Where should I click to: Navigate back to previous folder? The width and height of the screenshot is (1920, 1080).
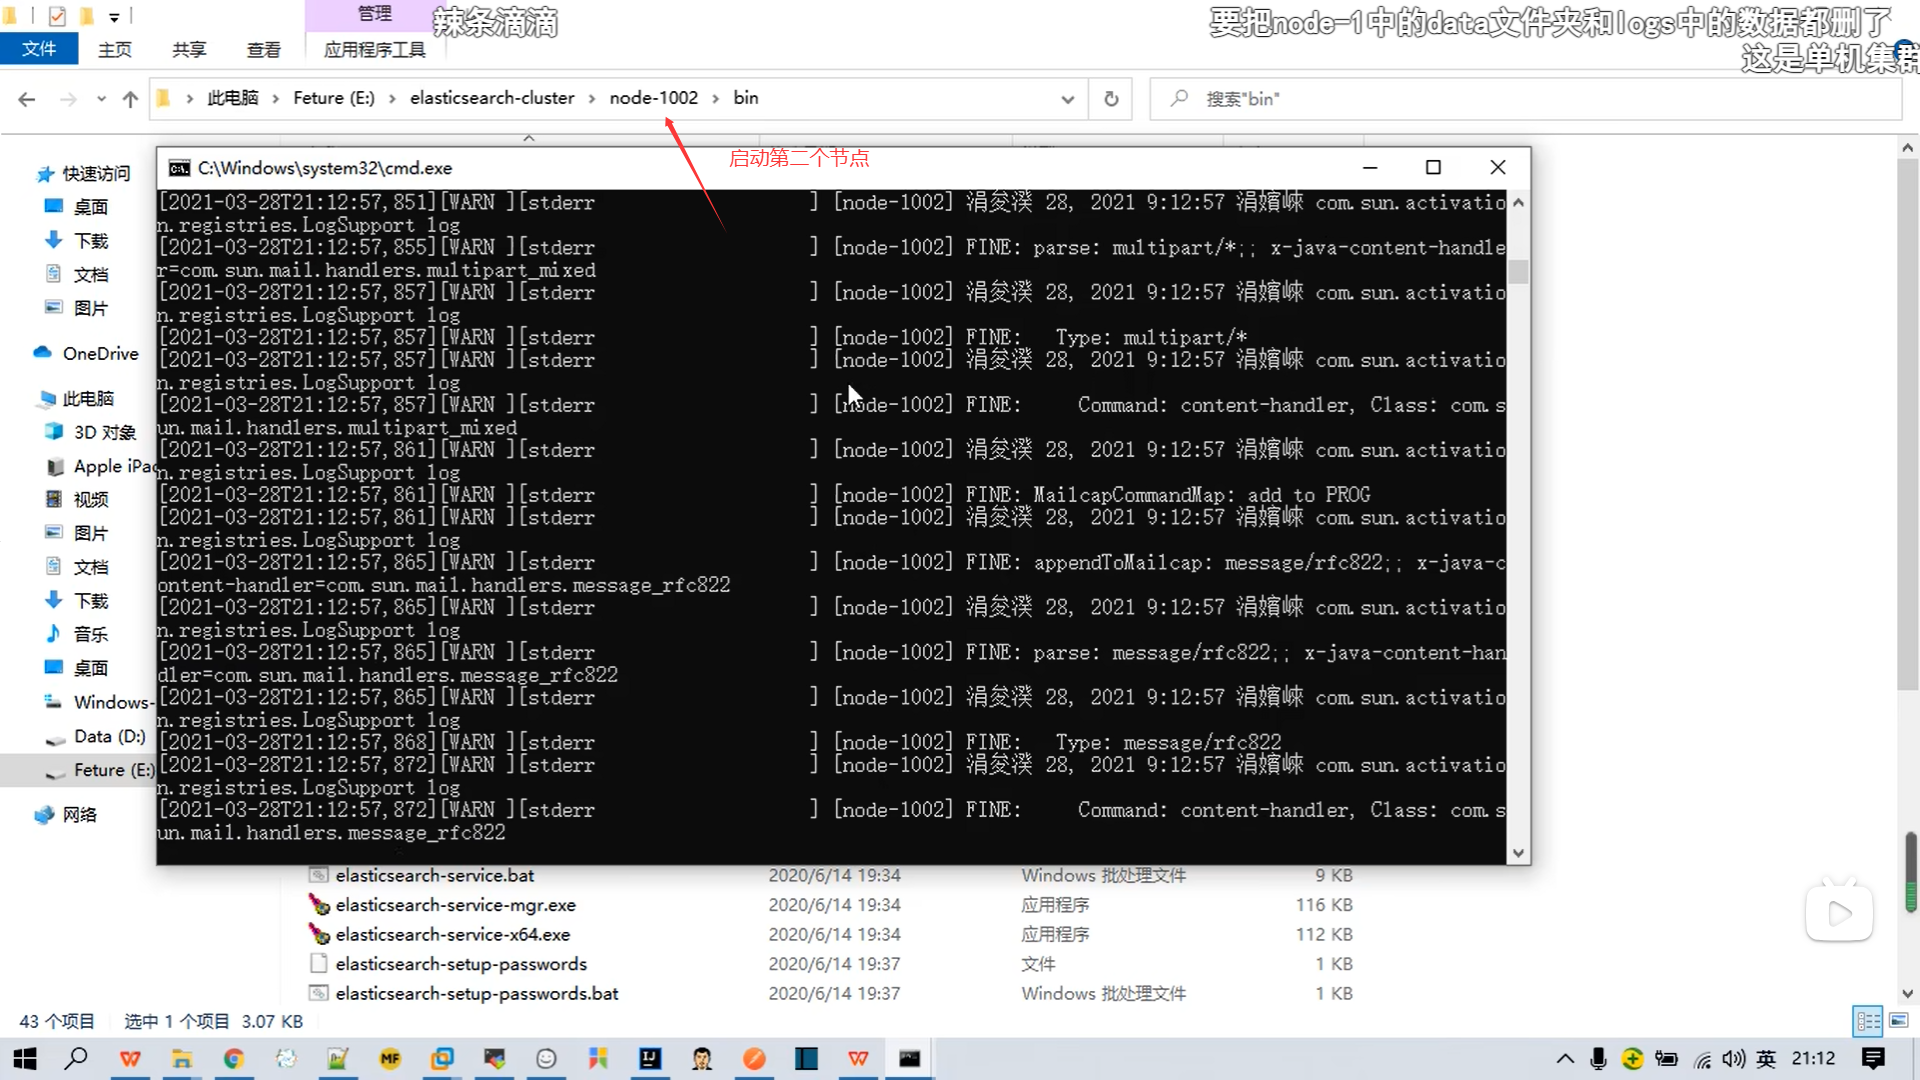[x=27, y=99]
